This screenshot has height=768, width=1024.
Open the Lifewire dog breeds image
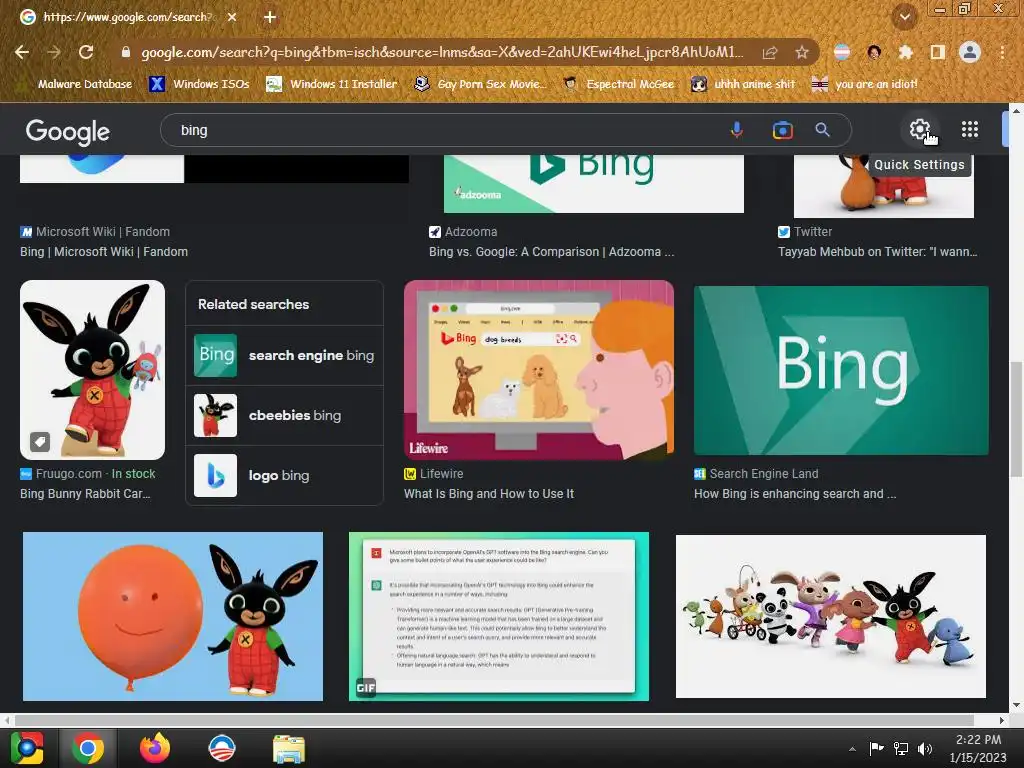point(539,370)
